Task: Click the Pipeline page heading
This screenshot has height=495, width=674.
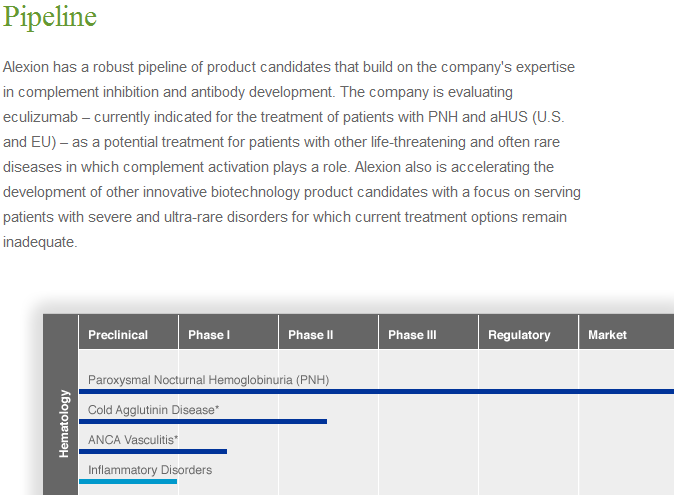Action: [50, 17]
